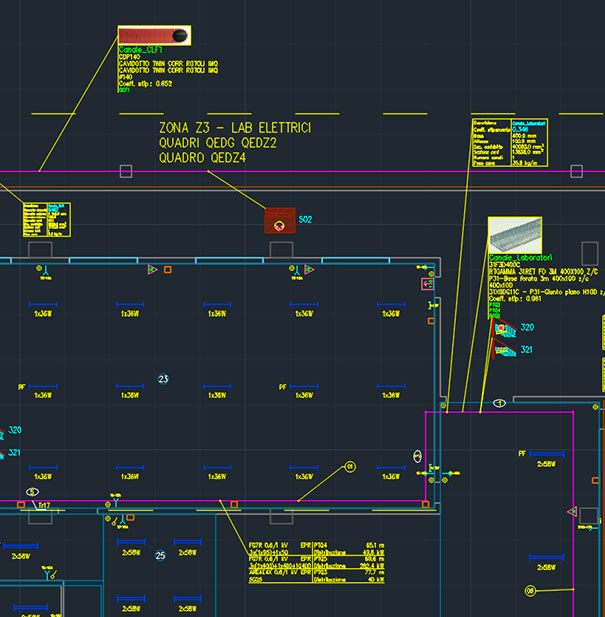Select the 2x58W fixture above callout 08
The width and height of the screenshot is (605, 617).
[547, 557]
